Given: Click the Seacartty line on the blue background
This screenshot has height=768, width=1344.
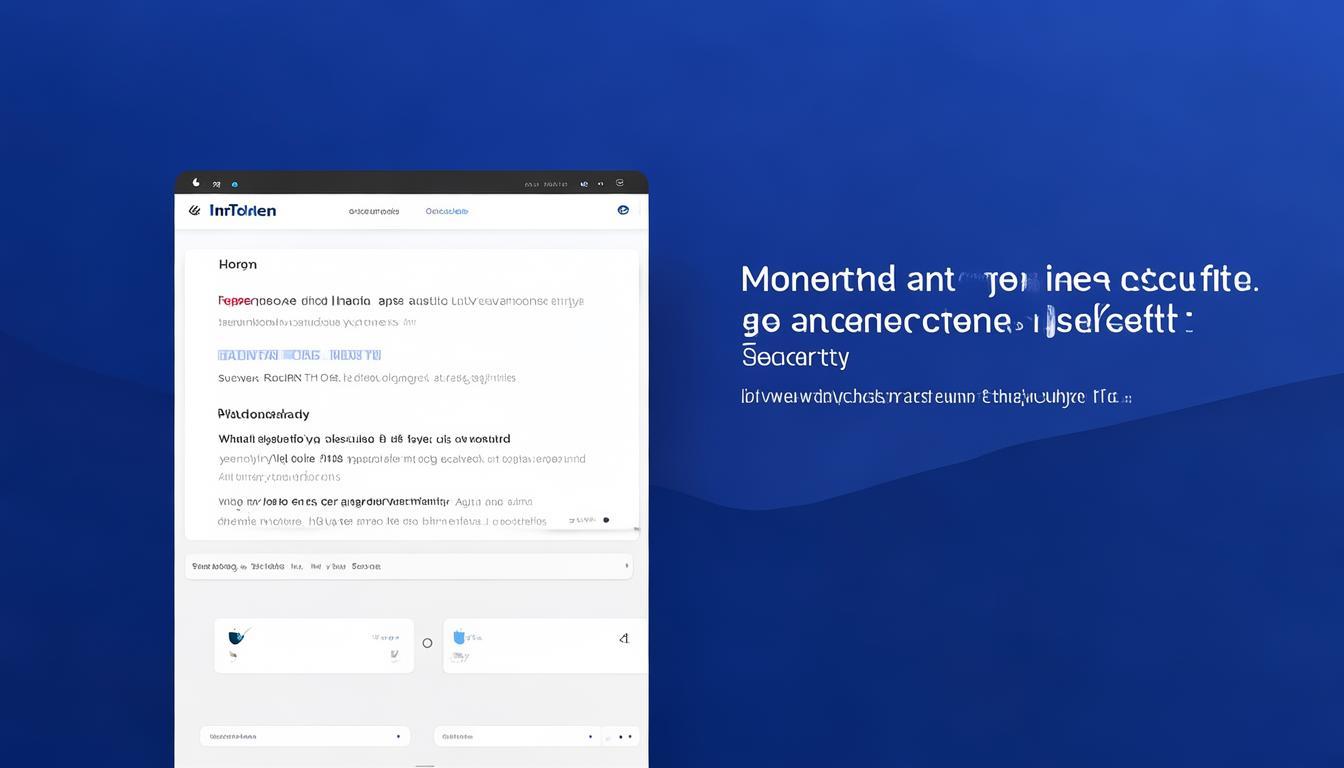Looking at the screenshot, I should [x=796, y=357].
